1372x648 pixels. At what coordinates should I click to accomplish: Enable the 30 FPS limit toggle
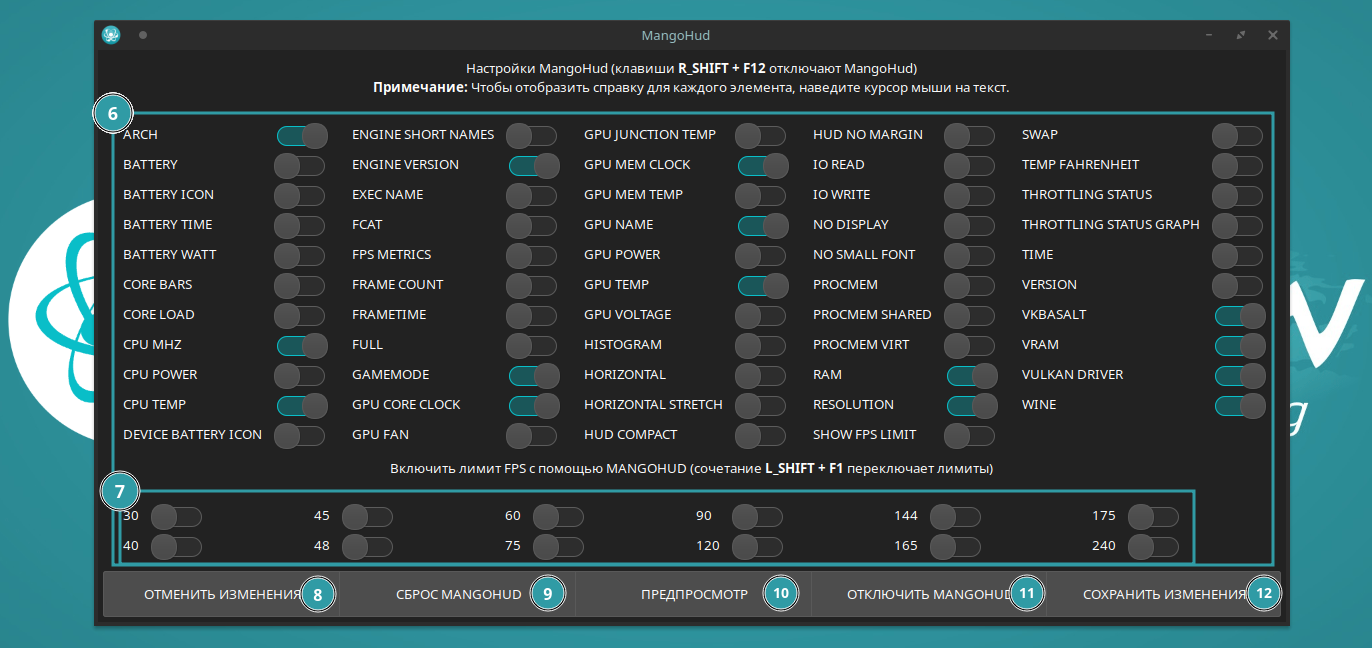point(177,517)
